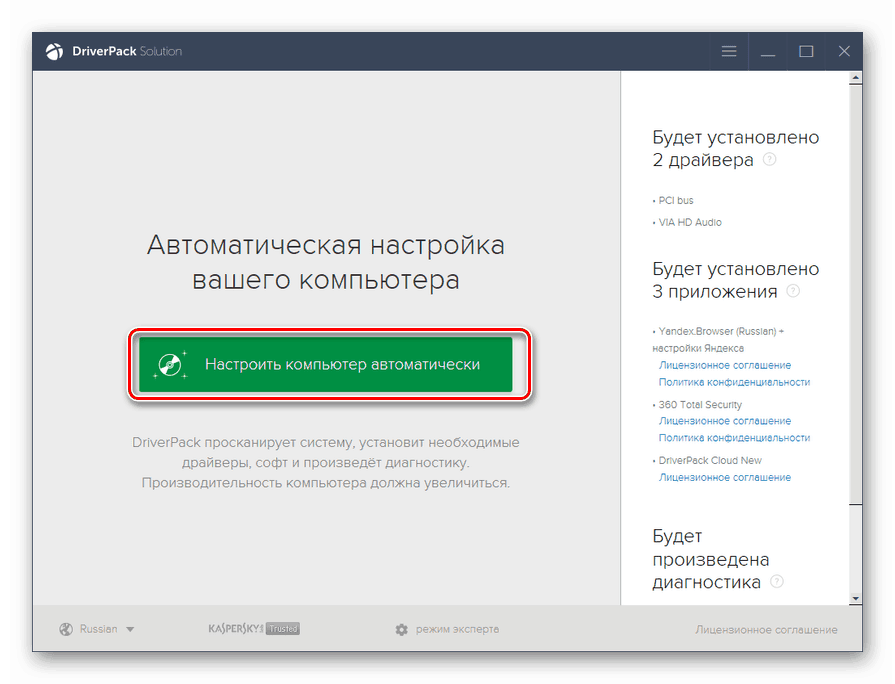Click the sidebar vertical scrollbar thumb

[855, 294]
